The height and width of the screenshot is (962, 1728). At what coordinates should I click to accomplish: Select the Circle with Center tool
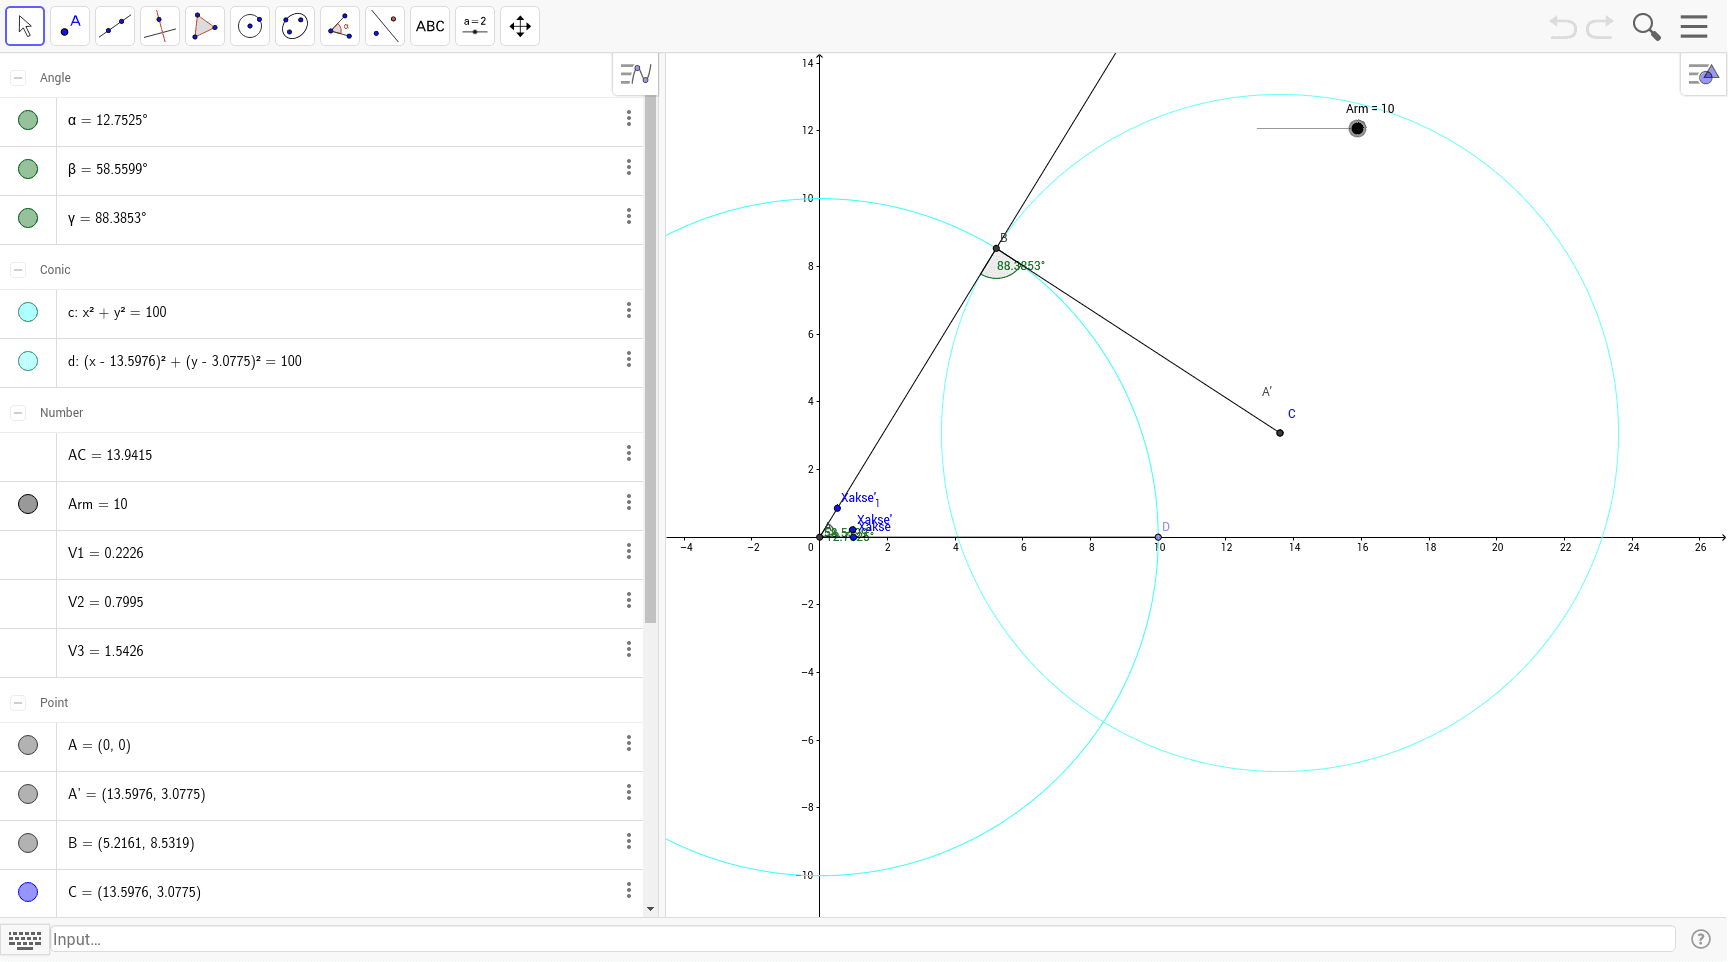250,26
